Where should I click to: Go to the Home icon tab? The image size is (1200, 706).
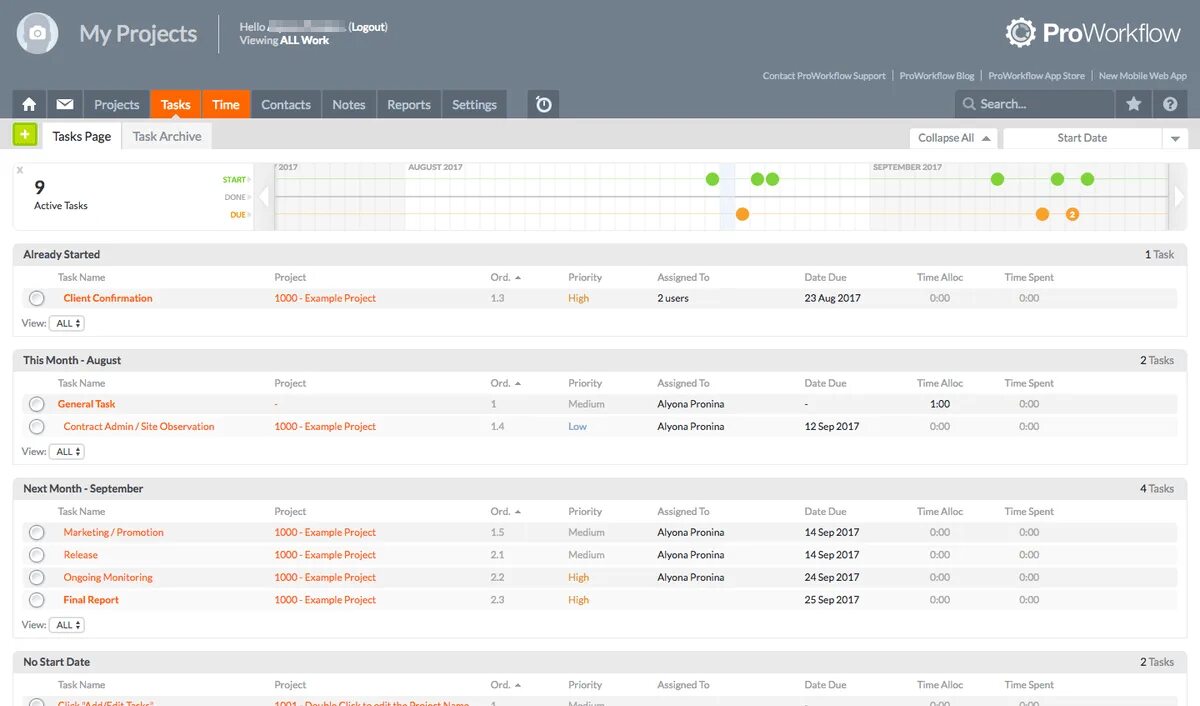coord(29,104)
